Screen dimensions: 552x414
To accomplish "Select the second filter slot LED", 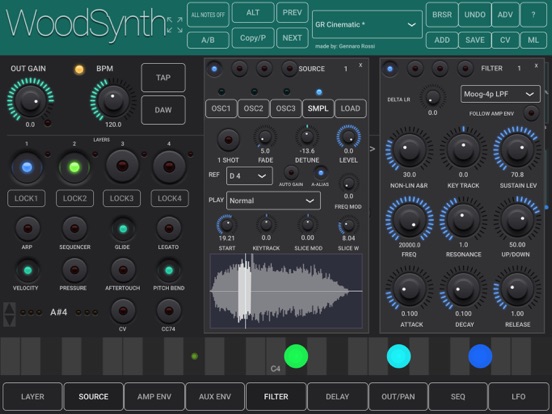I will [x=415, y=69].
